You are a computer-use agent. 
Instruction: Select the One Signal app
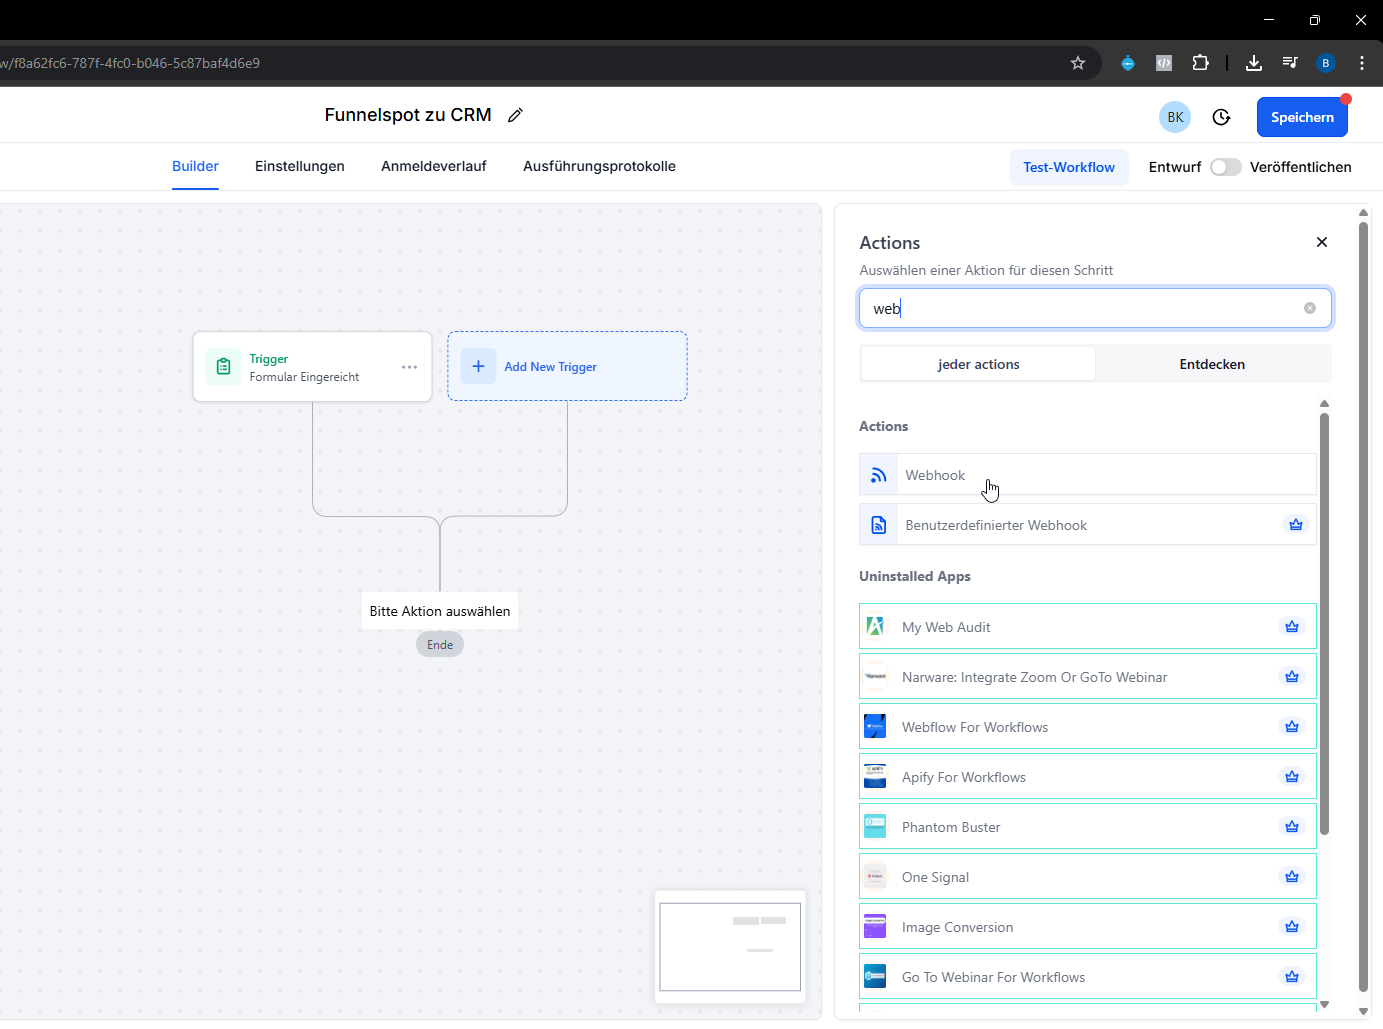pyautogui.click(x=1088, y=877)
